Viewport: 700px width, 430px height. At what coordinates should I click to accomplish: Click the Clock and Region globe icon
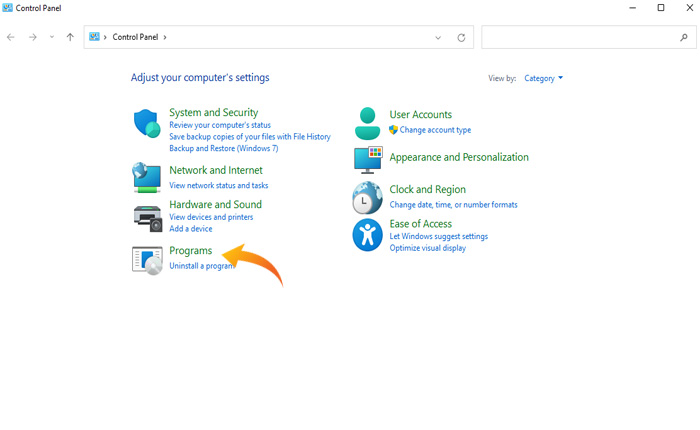click(368, 197)
